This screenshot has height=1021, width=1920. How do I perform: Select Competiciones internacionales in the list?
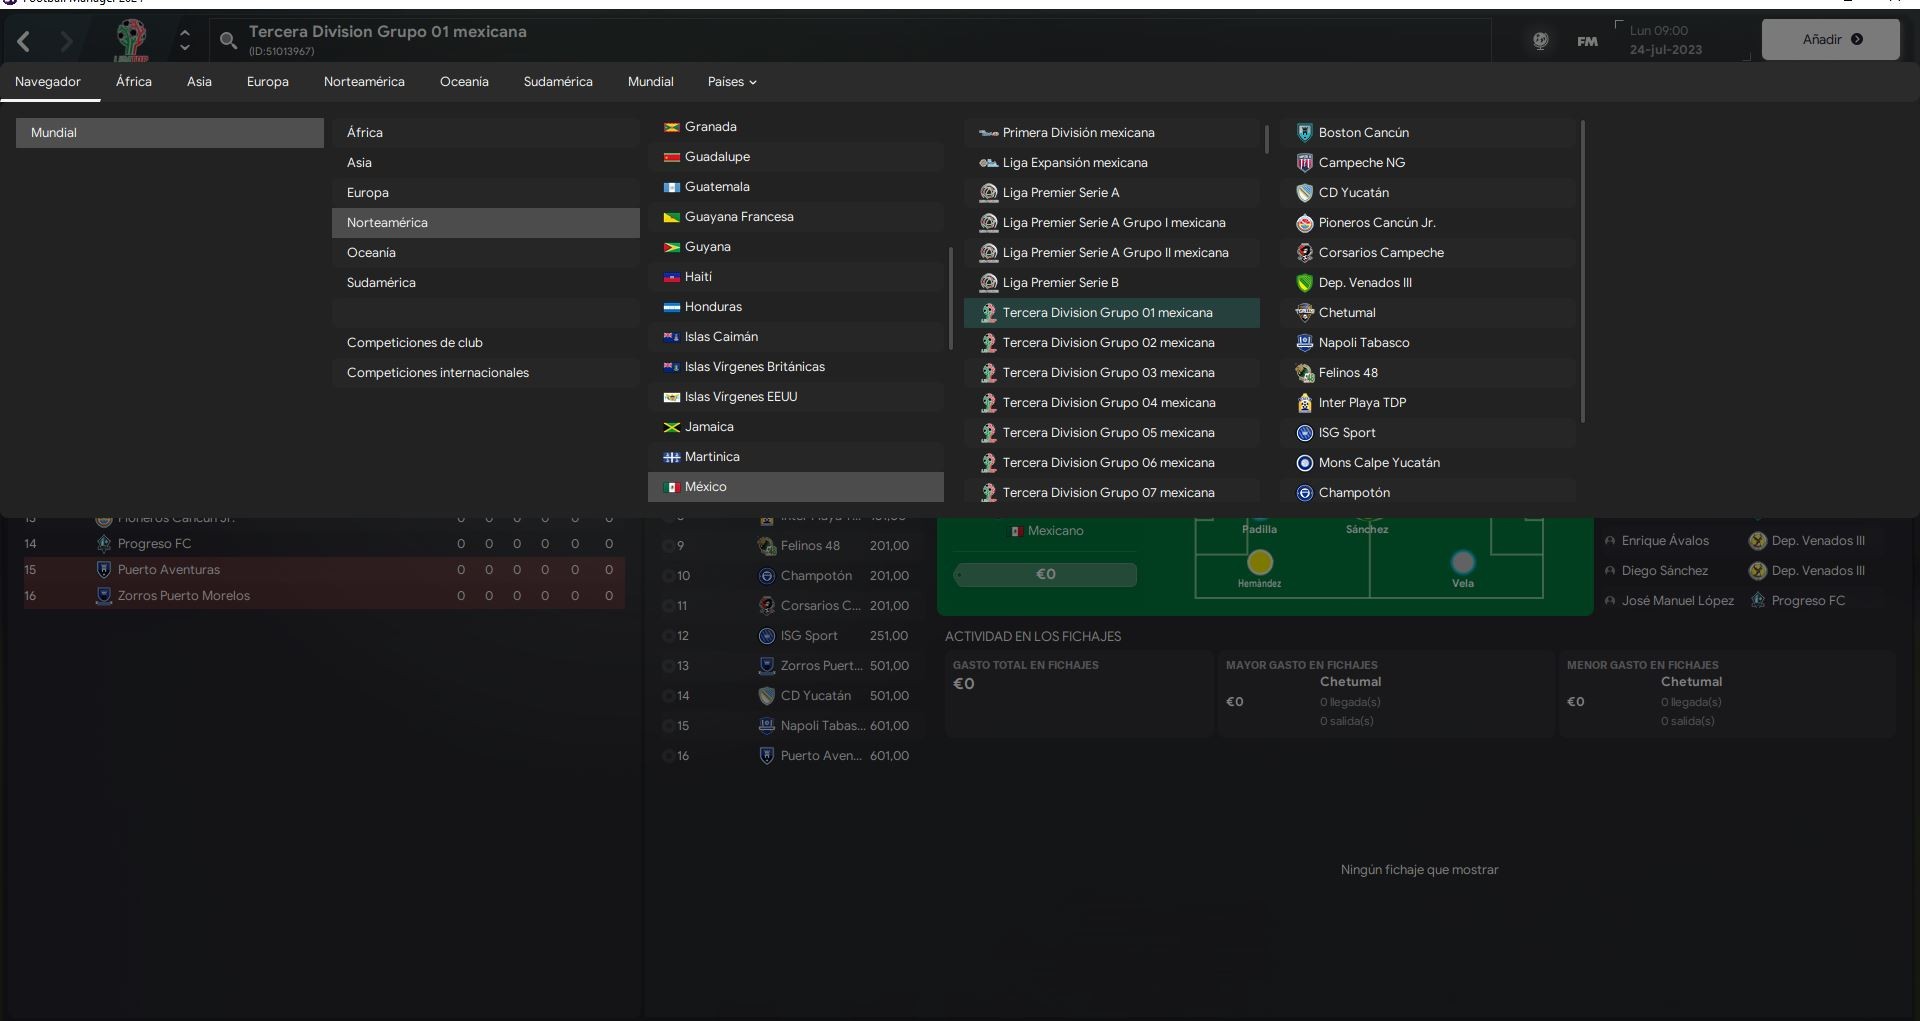[x=438, y=373]
